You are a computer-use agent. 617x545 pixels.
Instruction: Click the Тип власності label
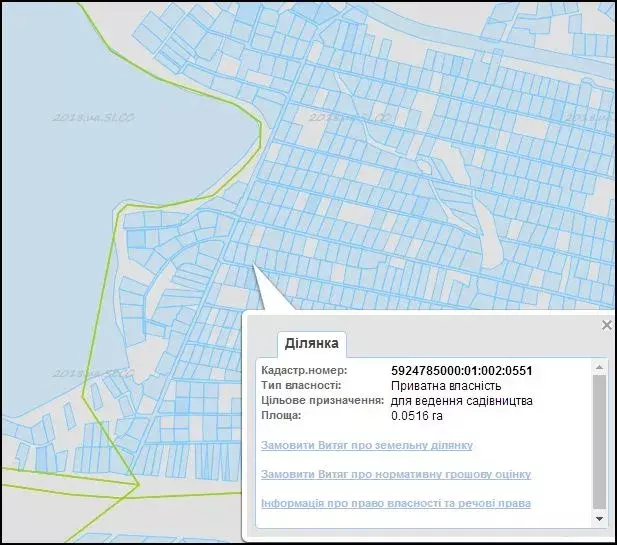click(x=301, y=386)
